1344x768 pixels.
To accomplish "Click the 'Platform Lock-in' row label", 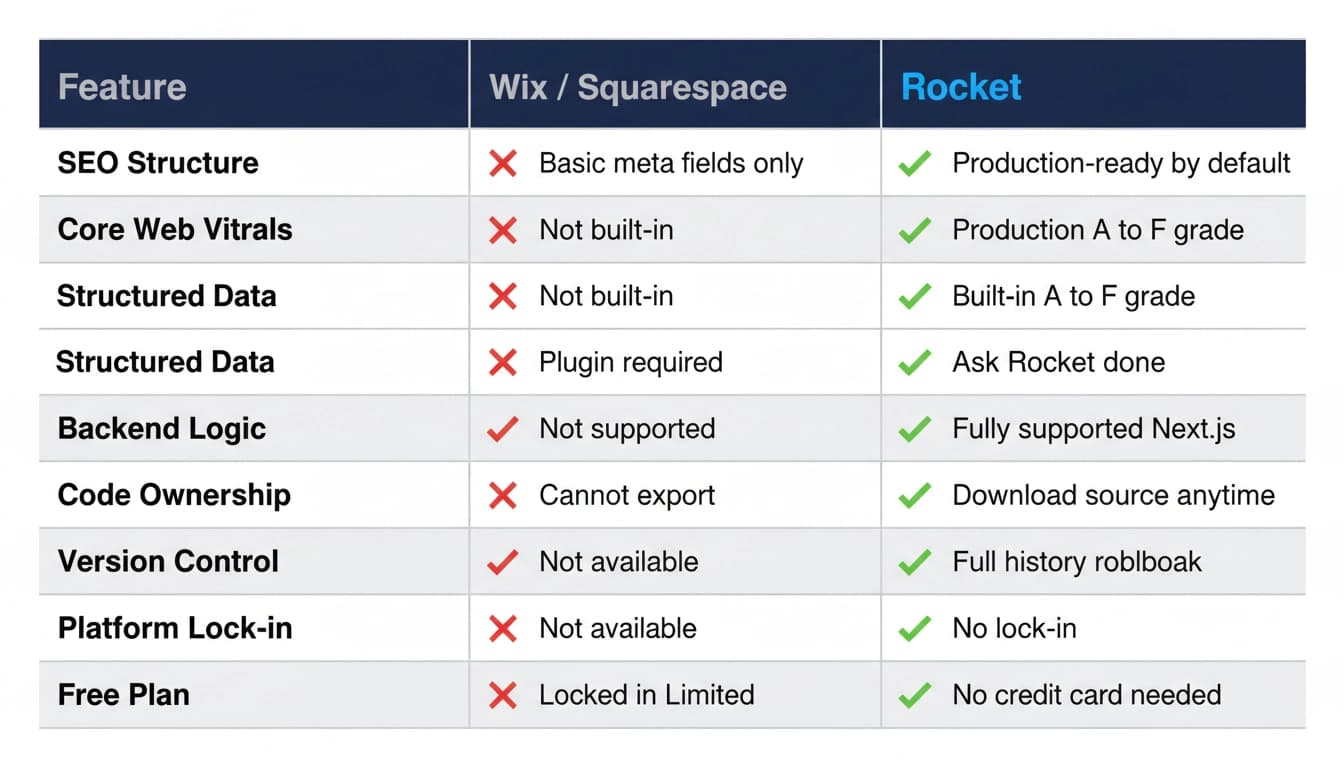I will (x=175, y=628).
